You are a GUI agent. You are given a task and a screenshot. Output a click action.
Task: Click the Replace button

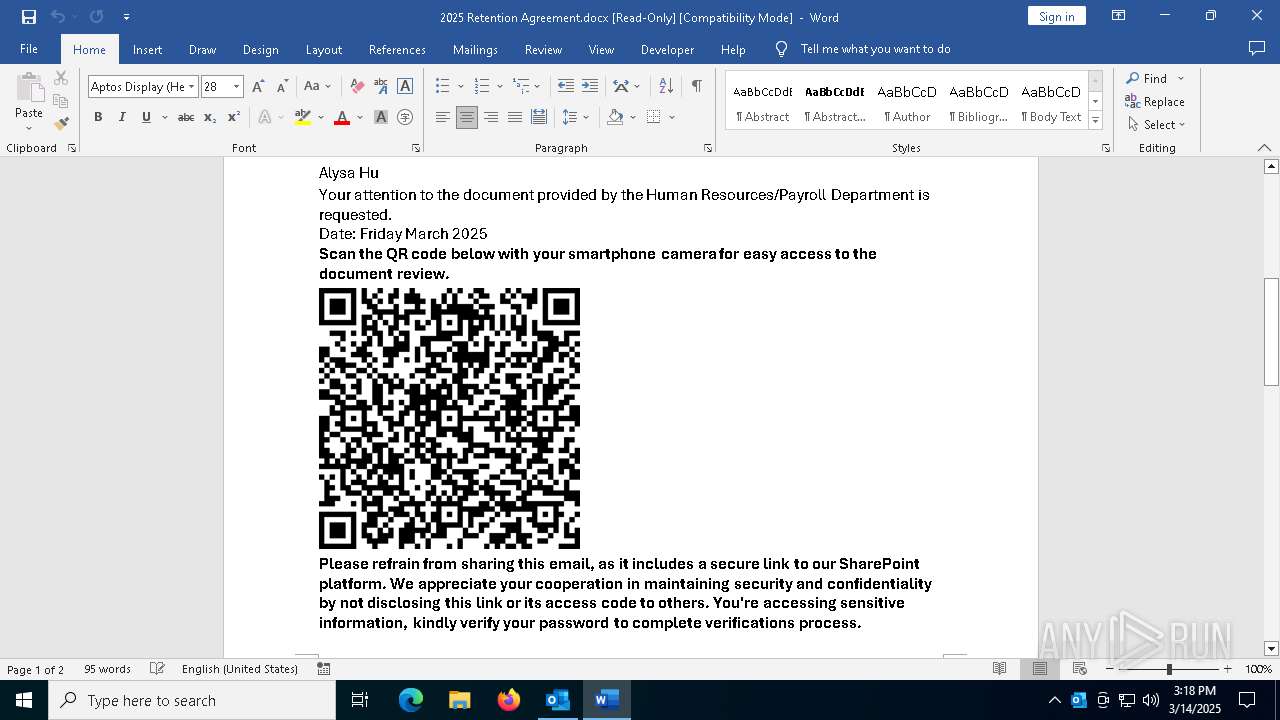point(1155,101)
